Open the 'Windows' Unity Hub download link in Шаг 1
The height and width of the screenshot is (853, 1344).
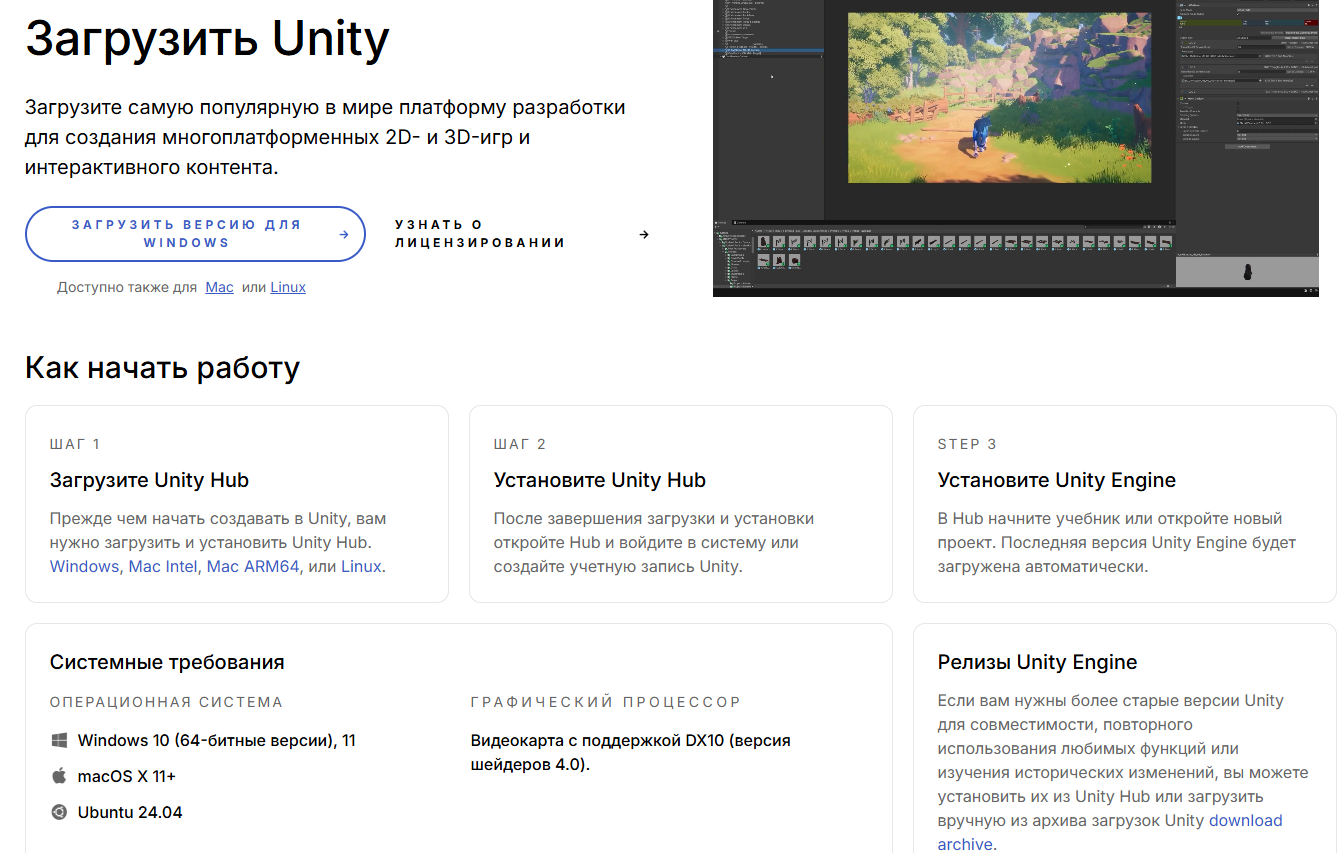pyautogui.click(x=84, y=565)
